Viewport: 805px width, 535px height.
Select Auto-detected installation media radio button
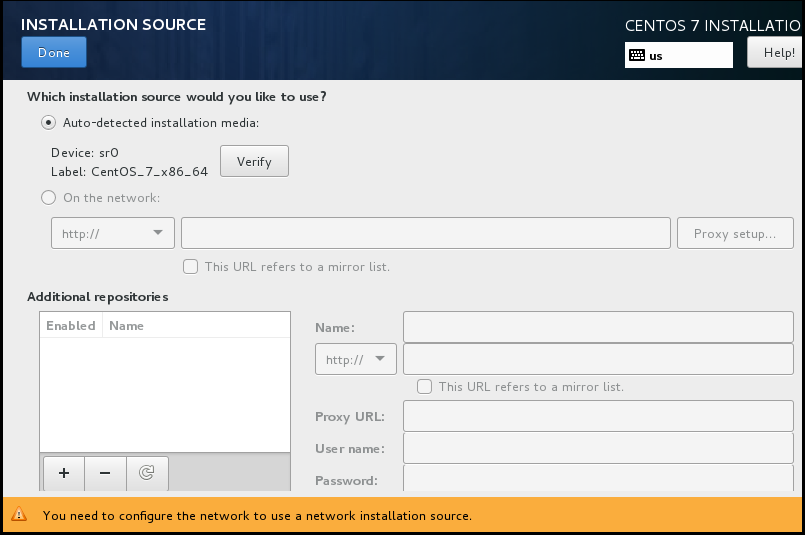(x=48, y=123)
